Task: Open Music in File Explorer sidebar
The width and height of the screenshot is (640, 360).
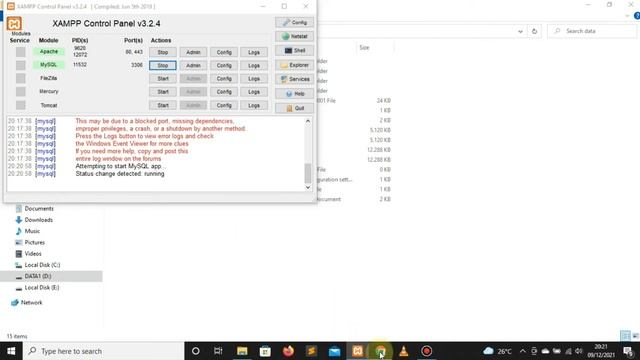Action: [x=32, y=231]
